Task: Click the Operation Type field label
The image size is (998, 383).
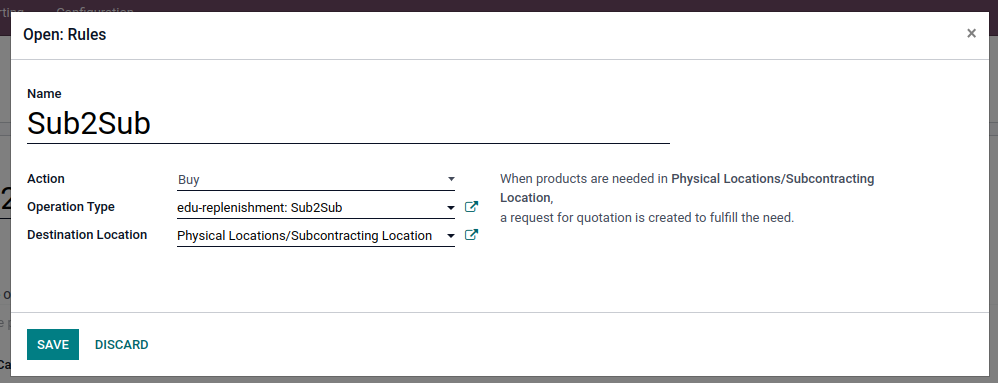Action: pos(71,207)
